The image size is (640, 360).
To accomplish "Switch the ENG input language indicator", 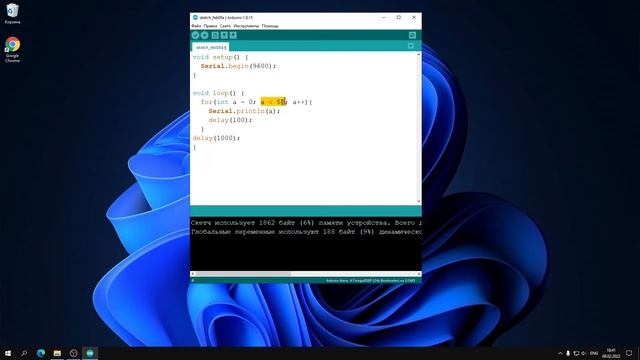I will coord(594,353).
